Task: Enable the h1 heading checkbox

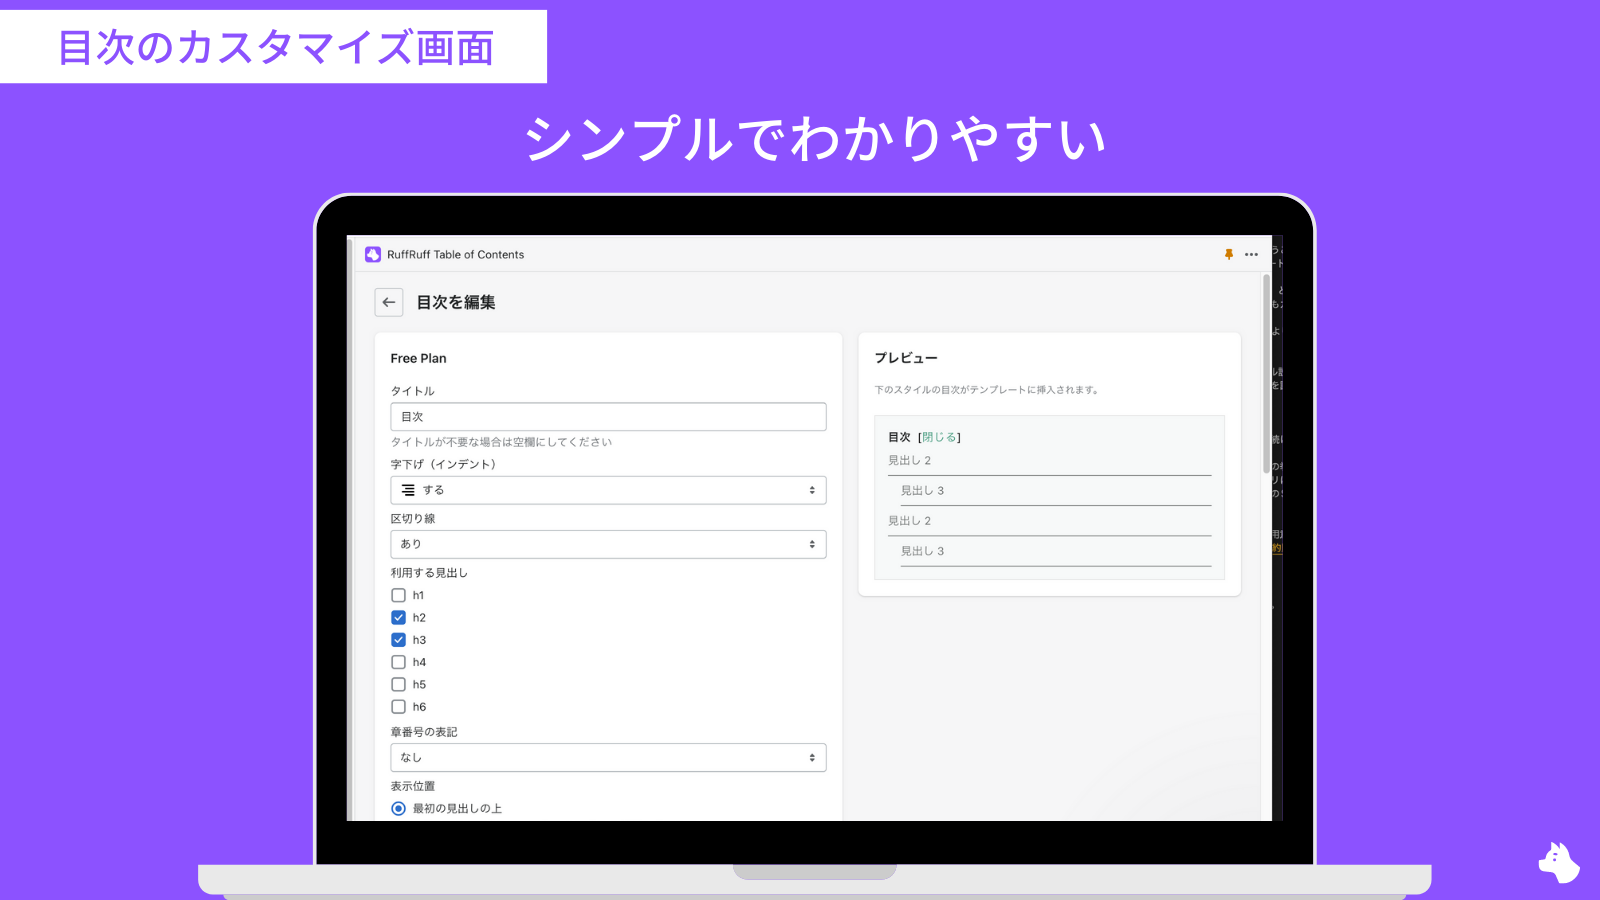Action: [x=398, y=595]
